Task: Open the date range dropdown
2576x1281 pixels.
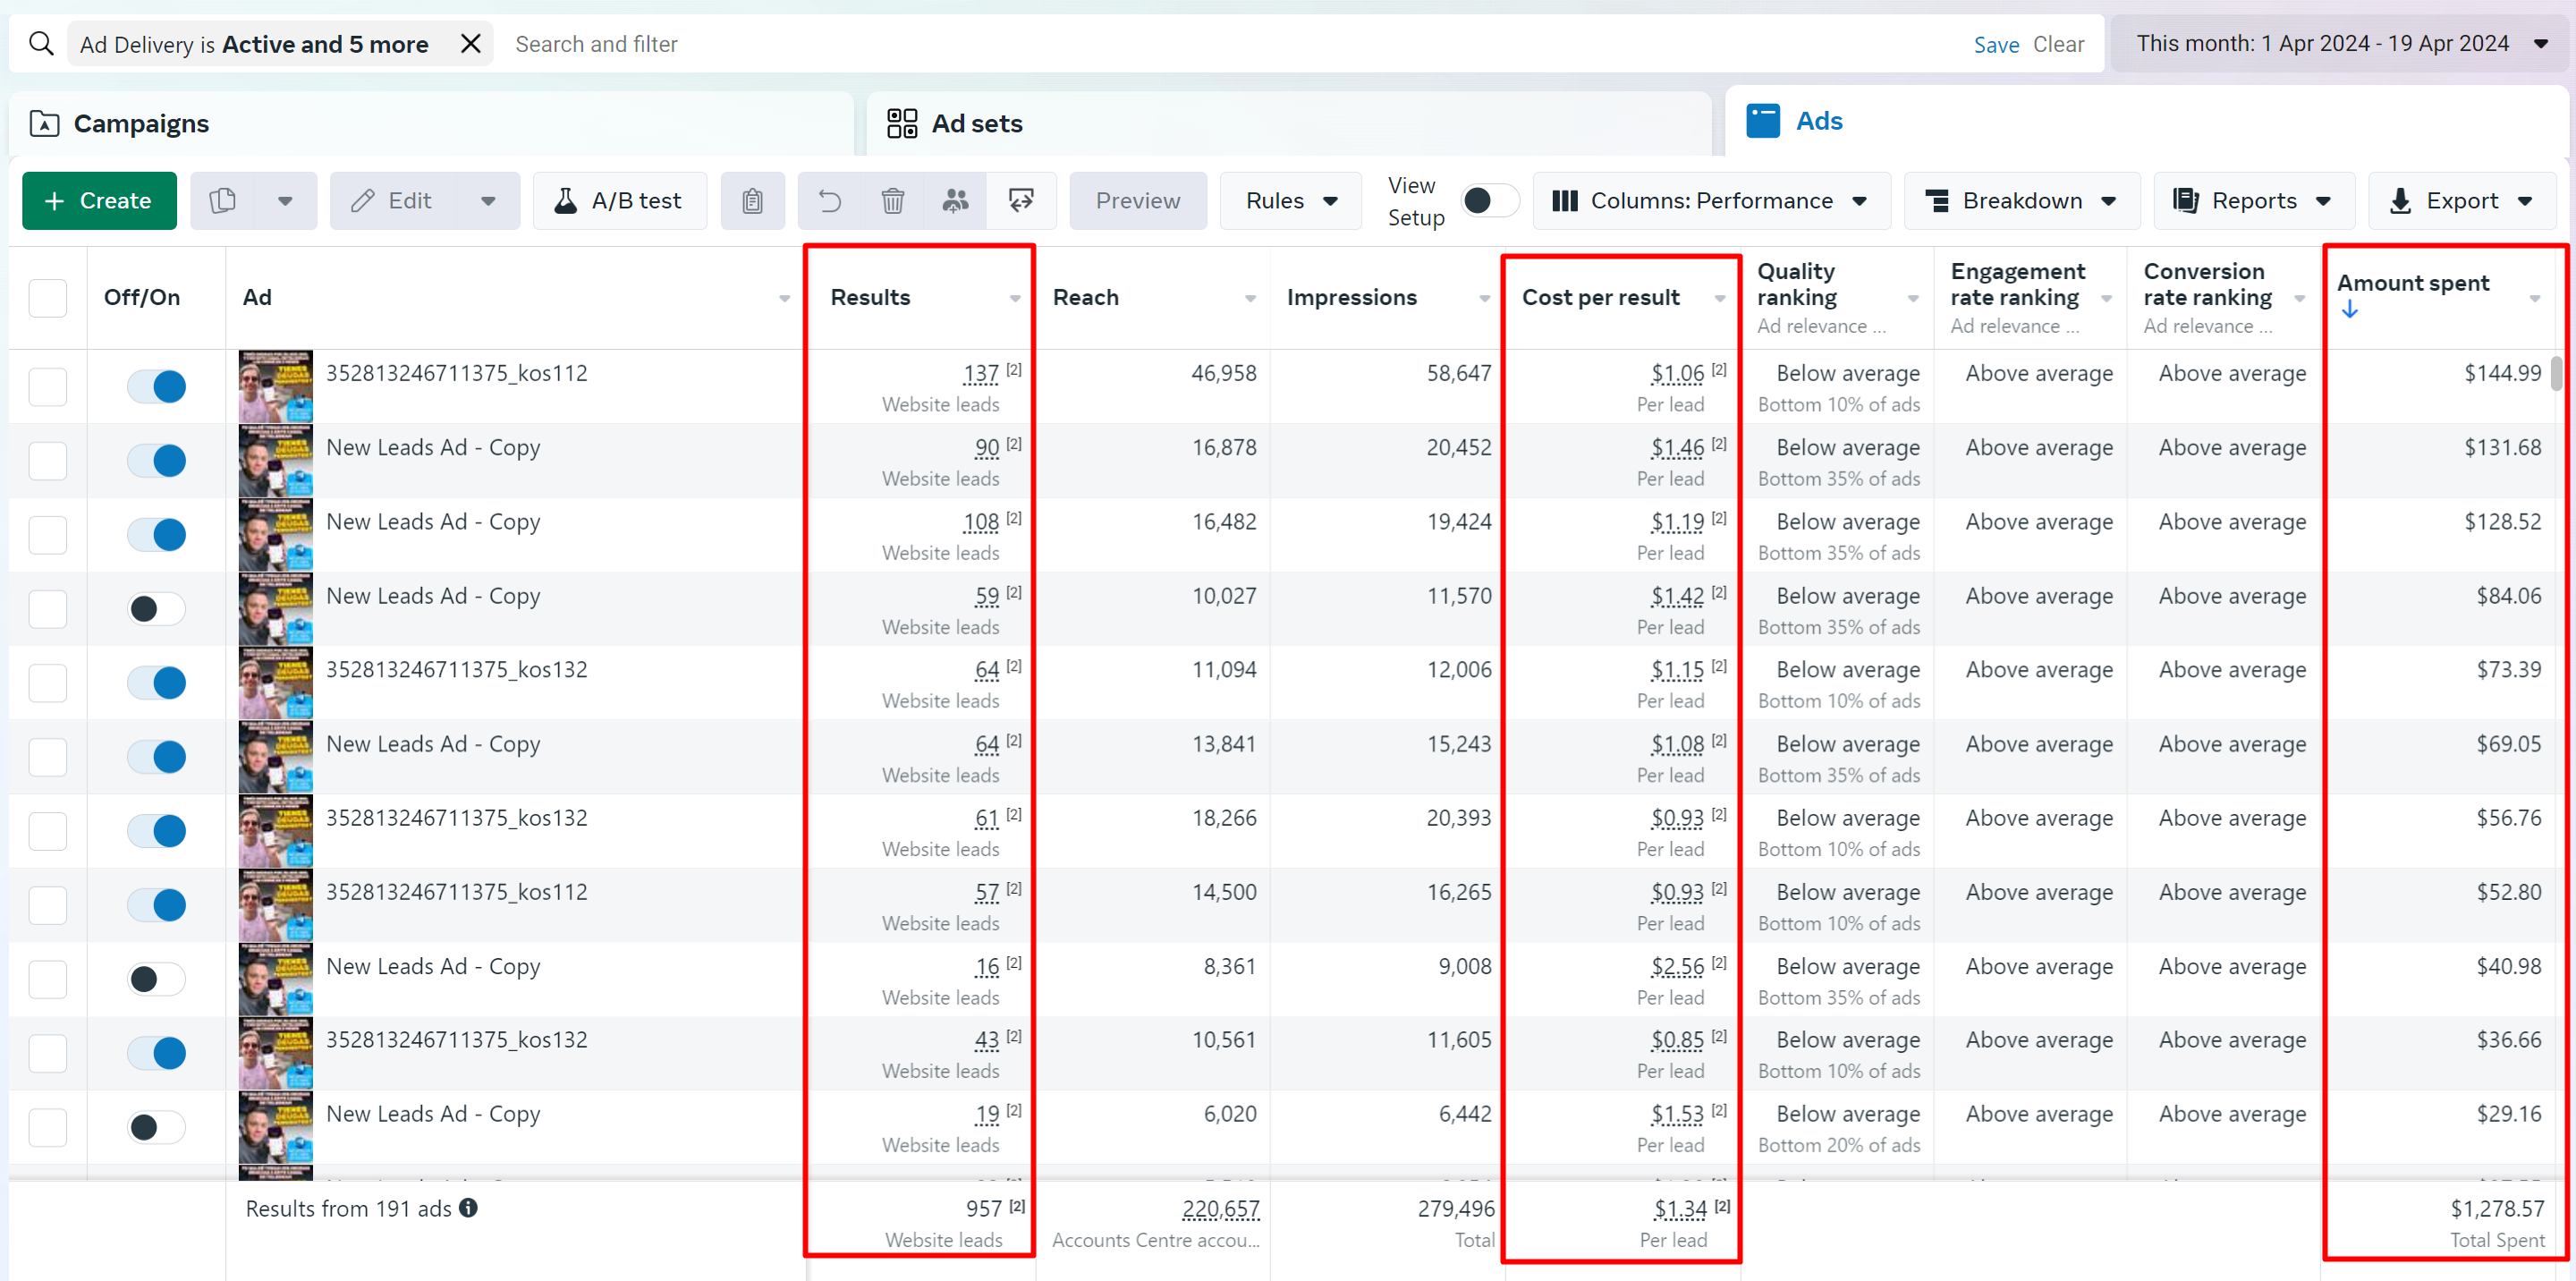Action: tap(2339, 44)
